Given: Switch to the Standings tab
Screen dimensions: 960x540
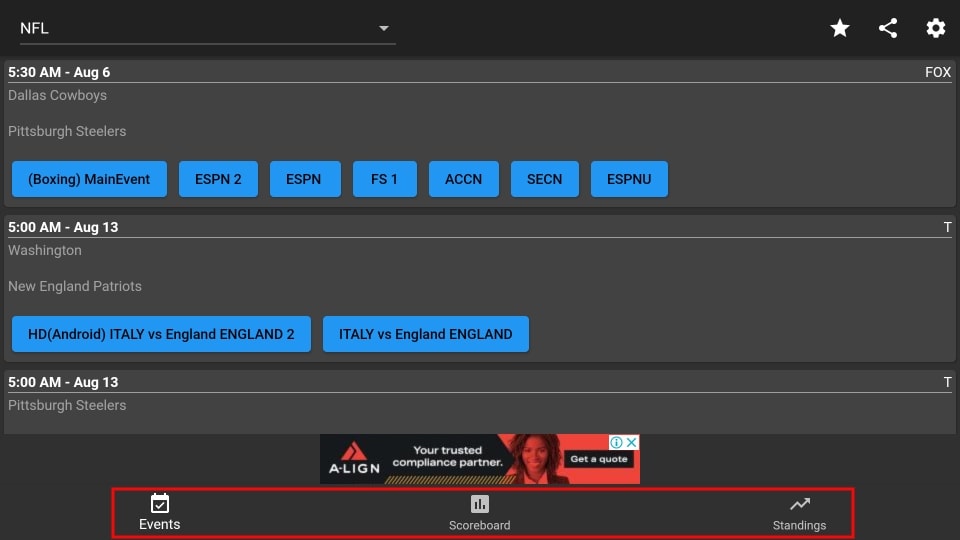Looking at the screenshot, I should pyautogui.click(x=799, y=513).
